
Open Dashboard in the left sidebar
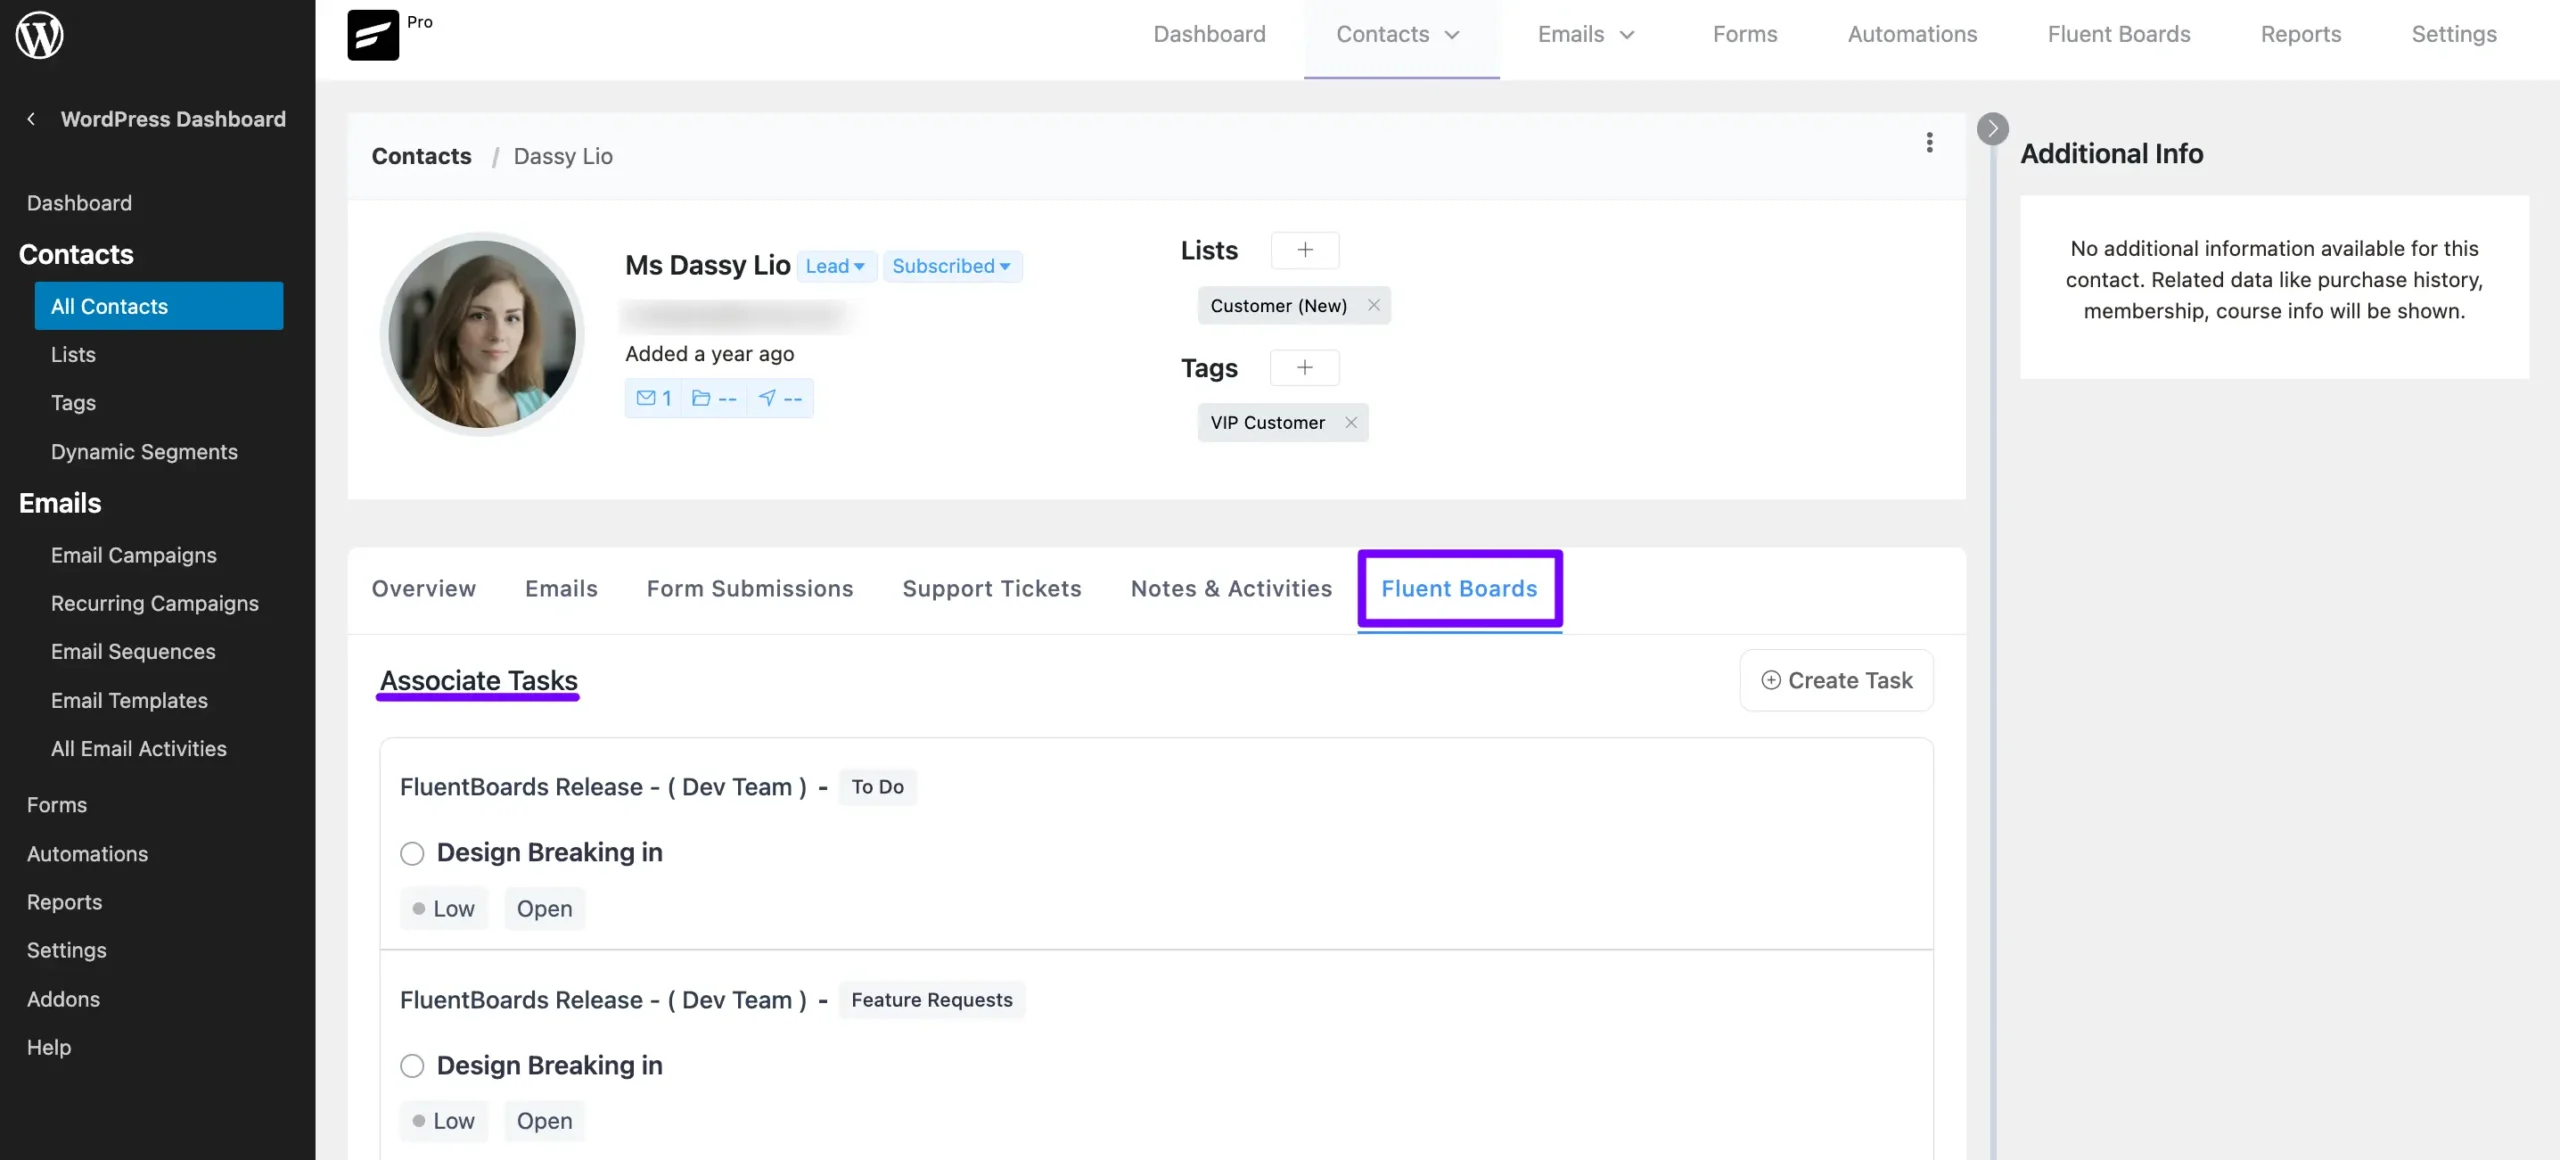79,203
